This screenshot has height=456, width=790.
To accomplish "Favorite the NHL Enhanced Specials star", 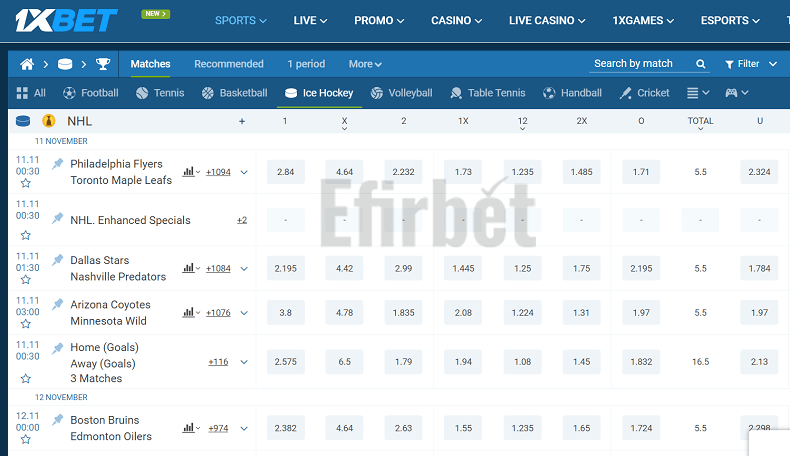I will click(x=26, y=235).
